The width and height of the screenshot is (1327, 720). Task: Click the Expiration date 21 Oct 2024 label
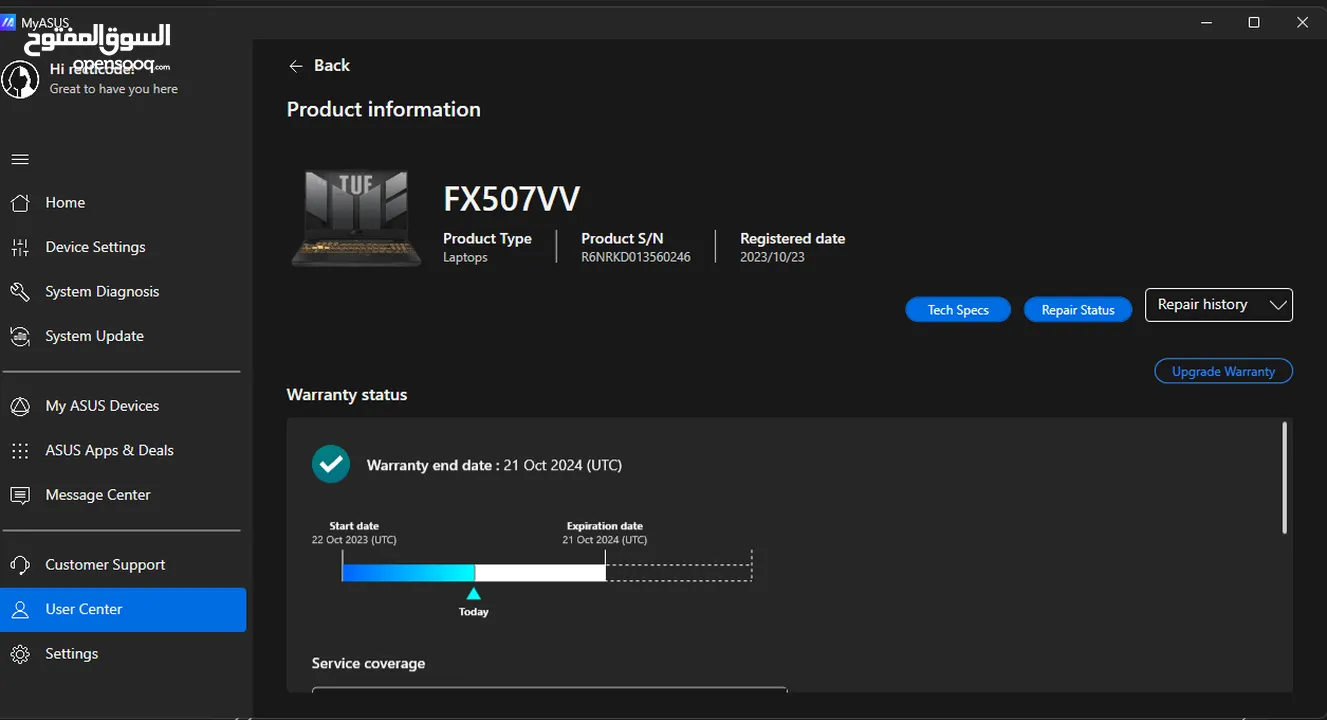coord(605,533)
